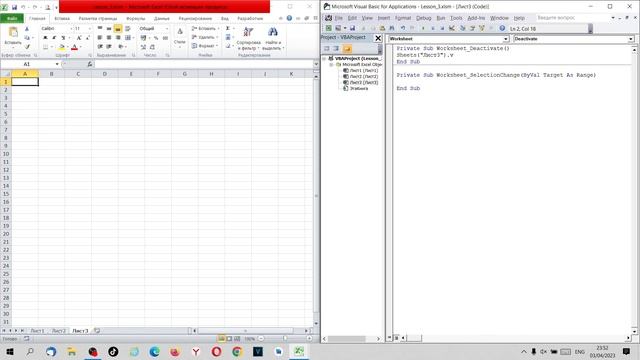Center cell text horizontally
Viewport: 640px width, 360px height.
(109, 38)
